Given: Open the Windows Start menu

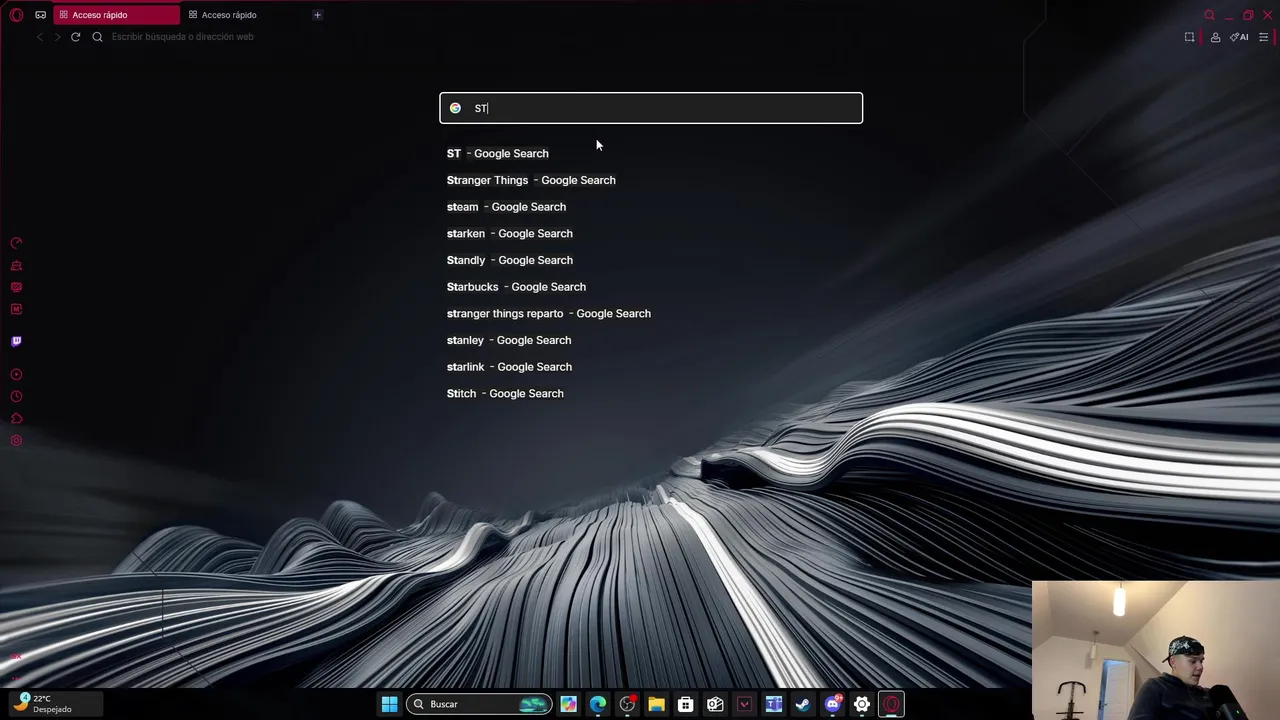Looking at the screenshot, I should (x=389, y=704).
